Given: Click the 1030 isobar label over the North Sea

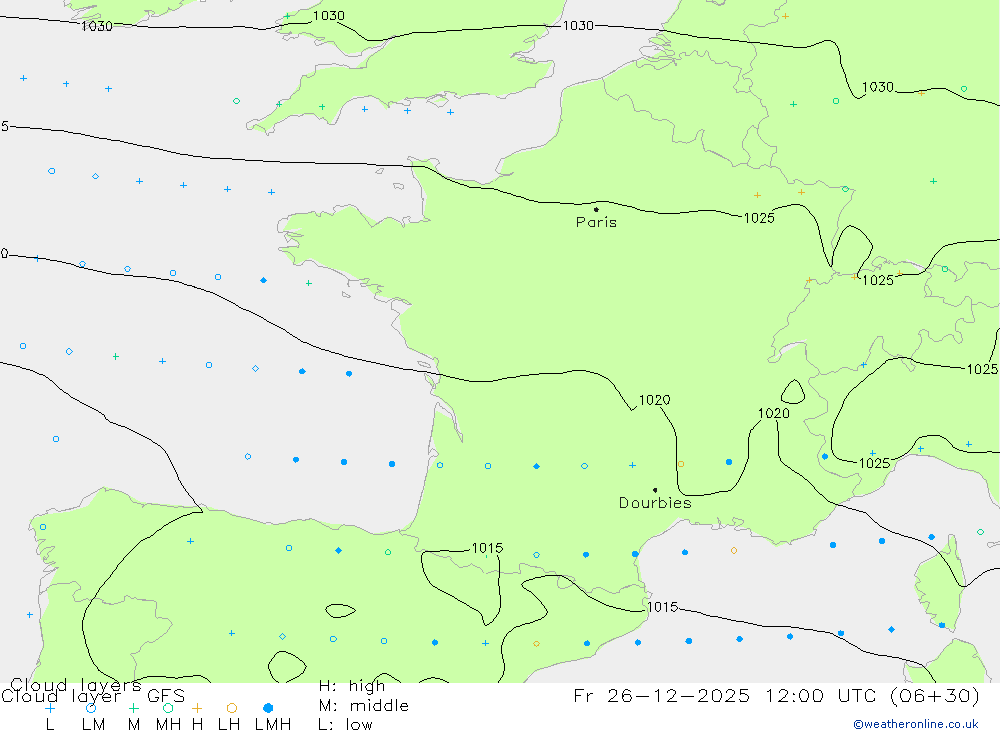Looking at the screenshot, I should tap(578, 26).
